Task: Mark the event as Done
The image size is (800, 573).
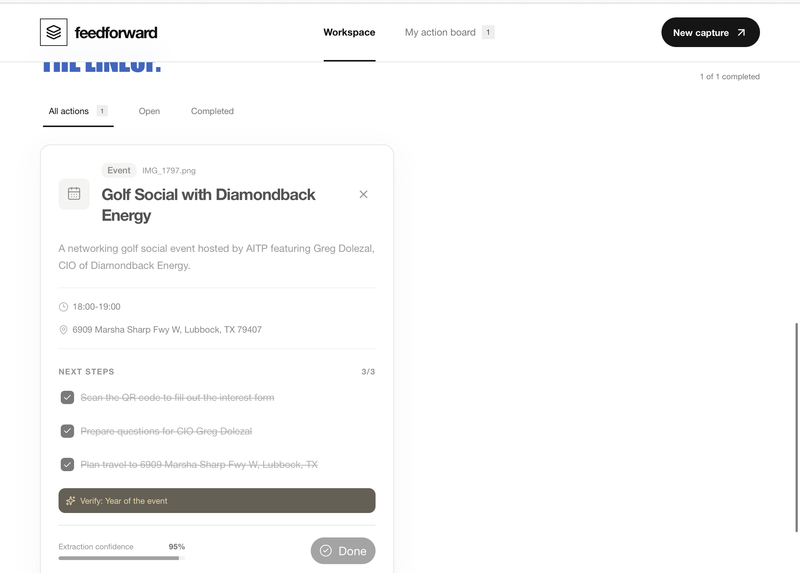Action: tap(343, 551)
